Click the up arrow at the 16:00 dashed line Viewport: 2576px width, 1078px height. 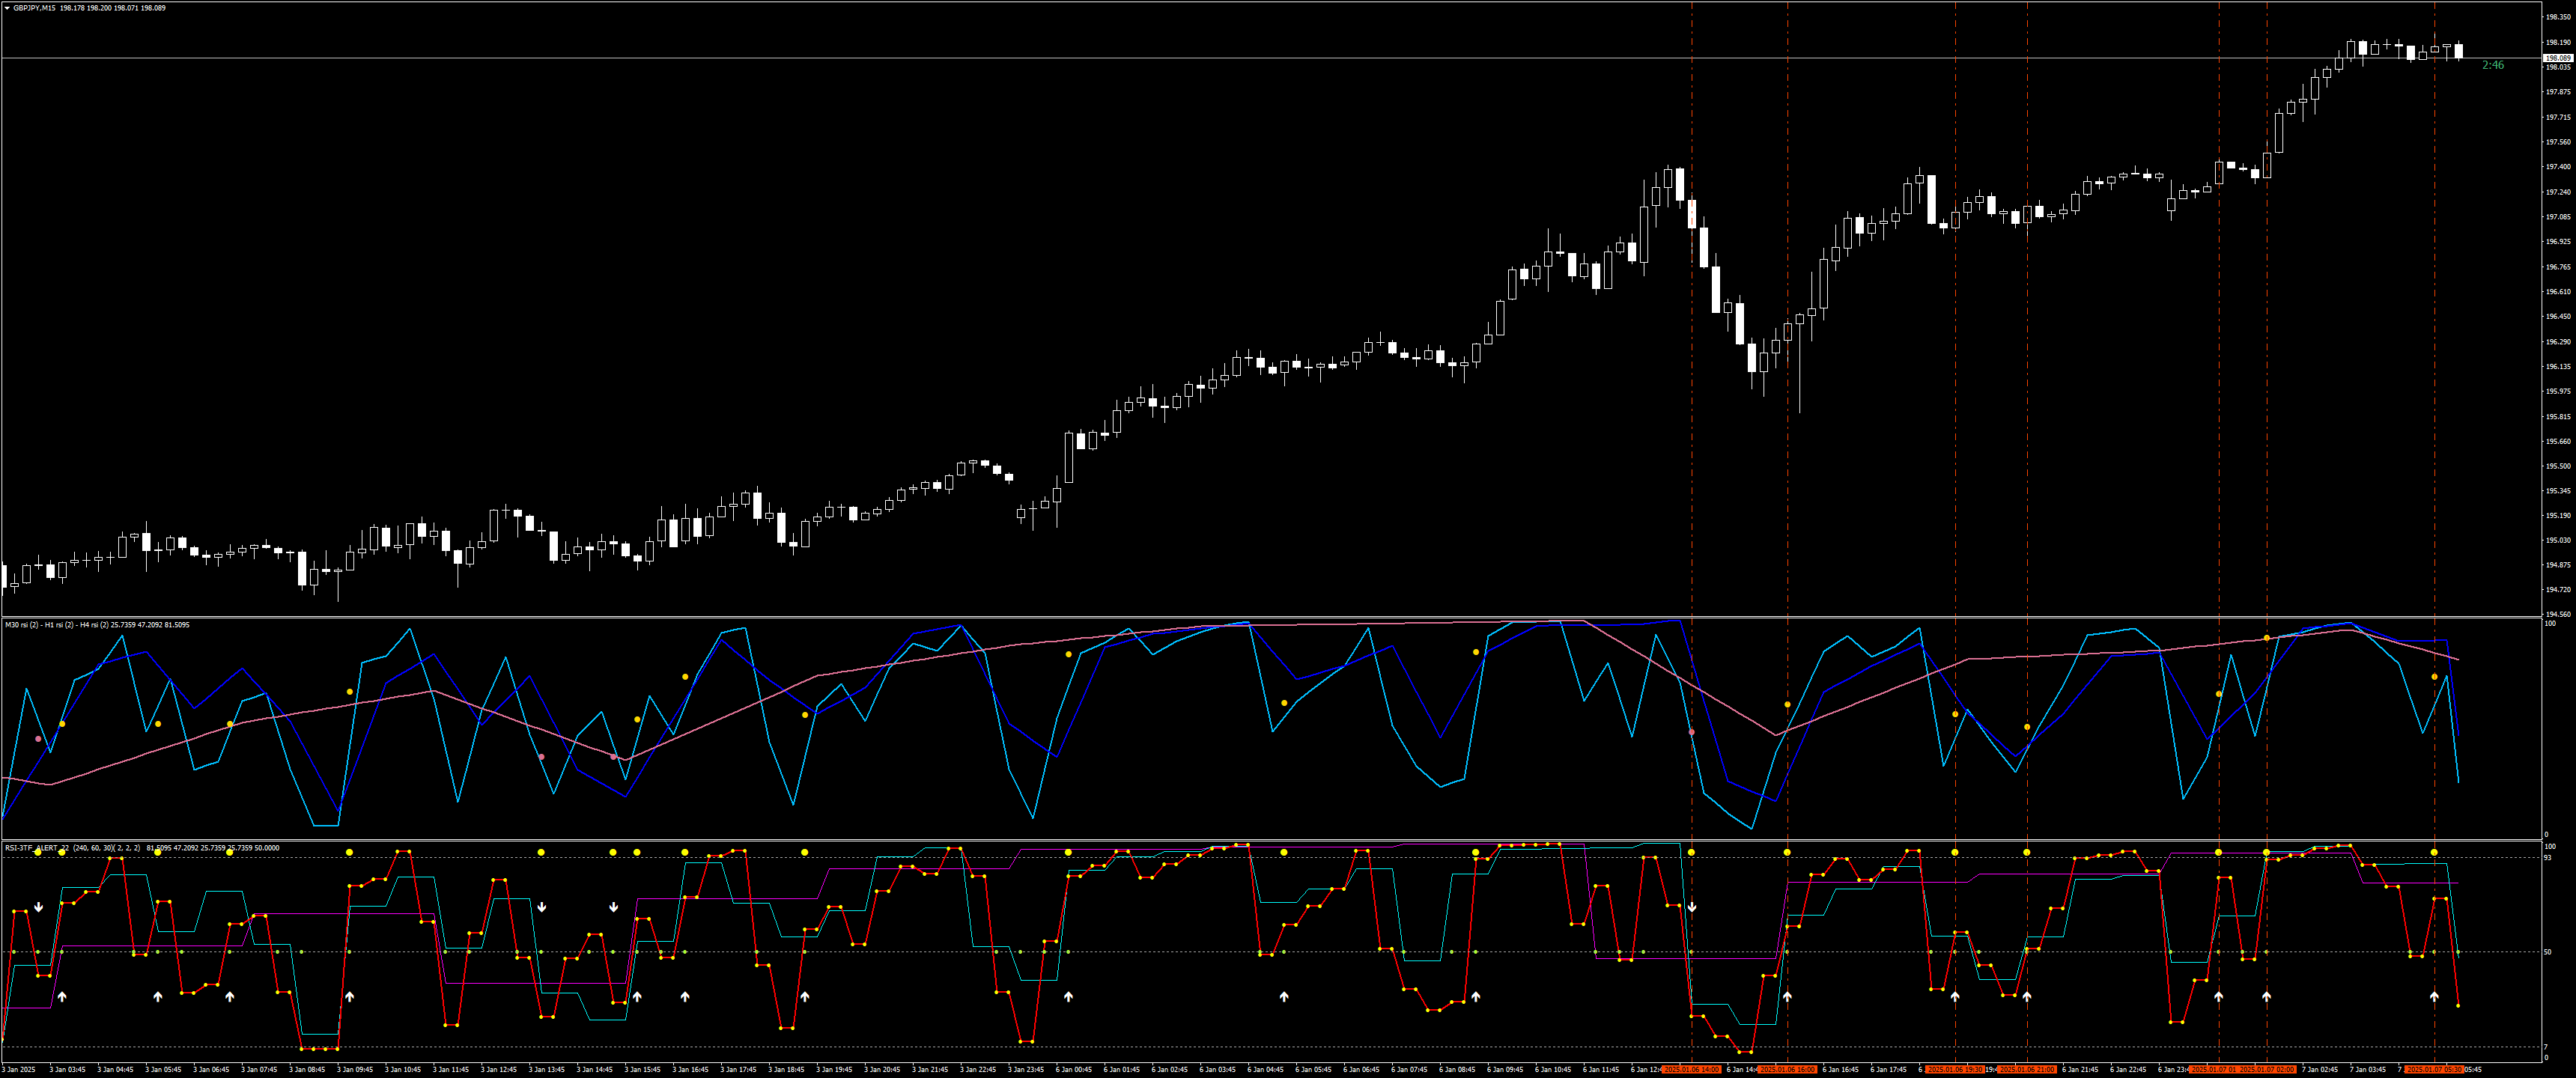click(1787, 997)
